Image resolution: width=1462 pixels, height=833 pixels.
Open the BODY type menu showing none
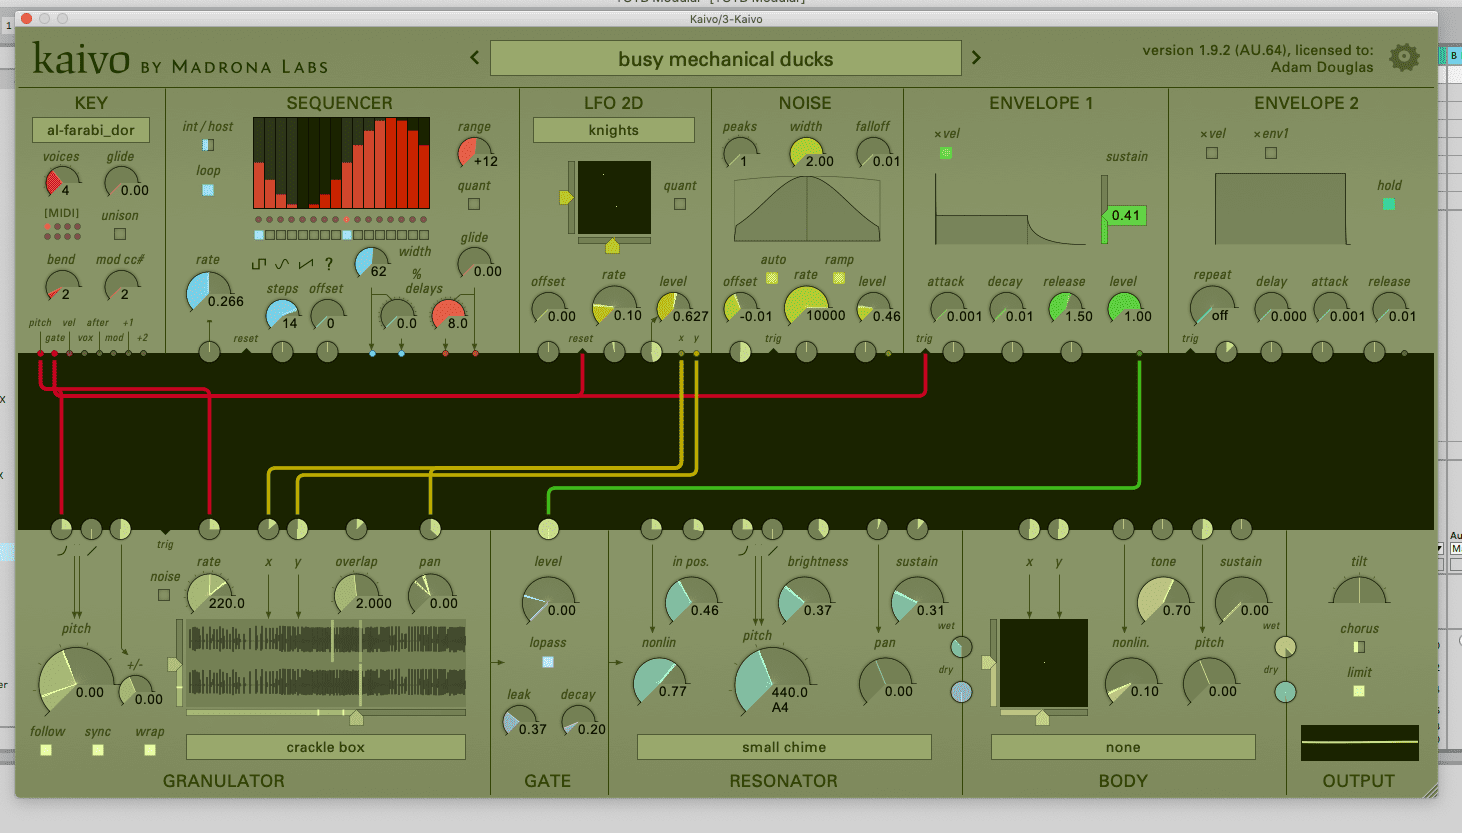(x=1123, y=747)
